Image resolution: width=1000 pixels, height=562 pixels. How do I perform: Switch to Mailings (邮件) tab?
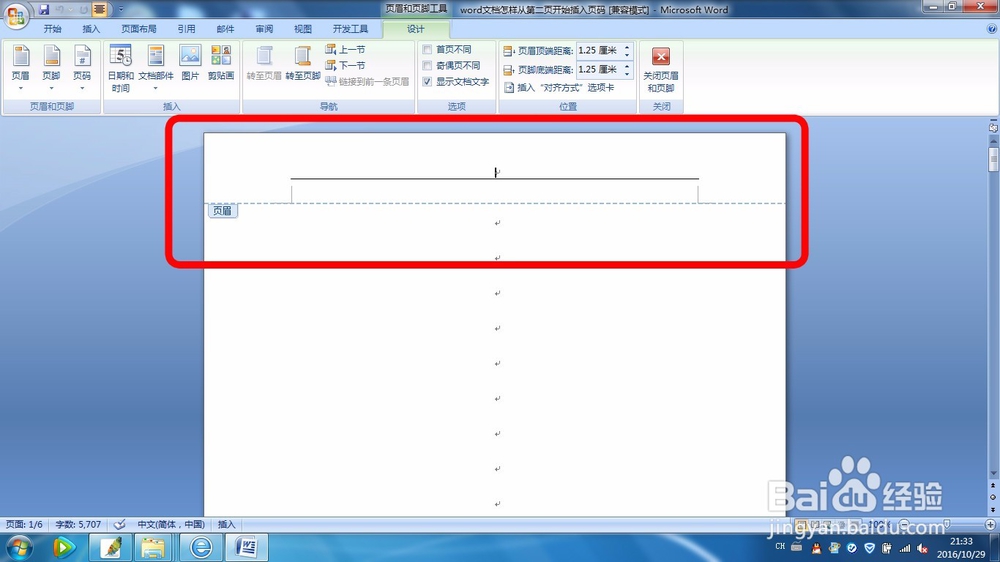tap(225, 29)
